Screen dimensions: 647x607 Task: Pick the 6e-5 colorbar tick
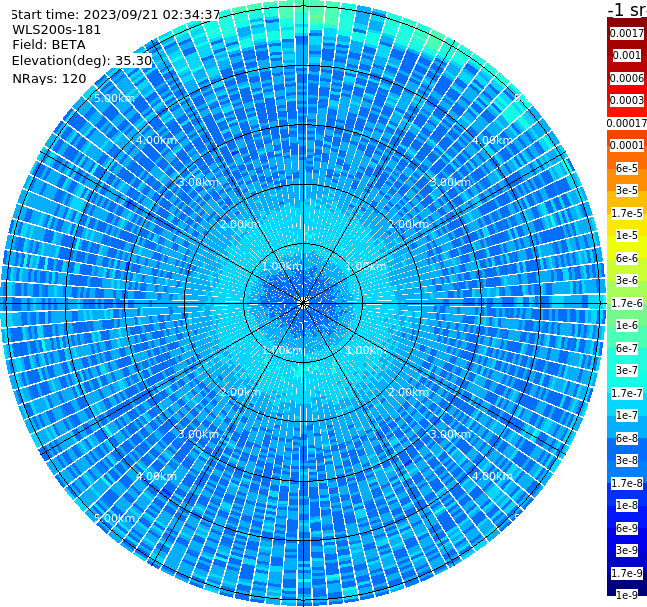627,168
